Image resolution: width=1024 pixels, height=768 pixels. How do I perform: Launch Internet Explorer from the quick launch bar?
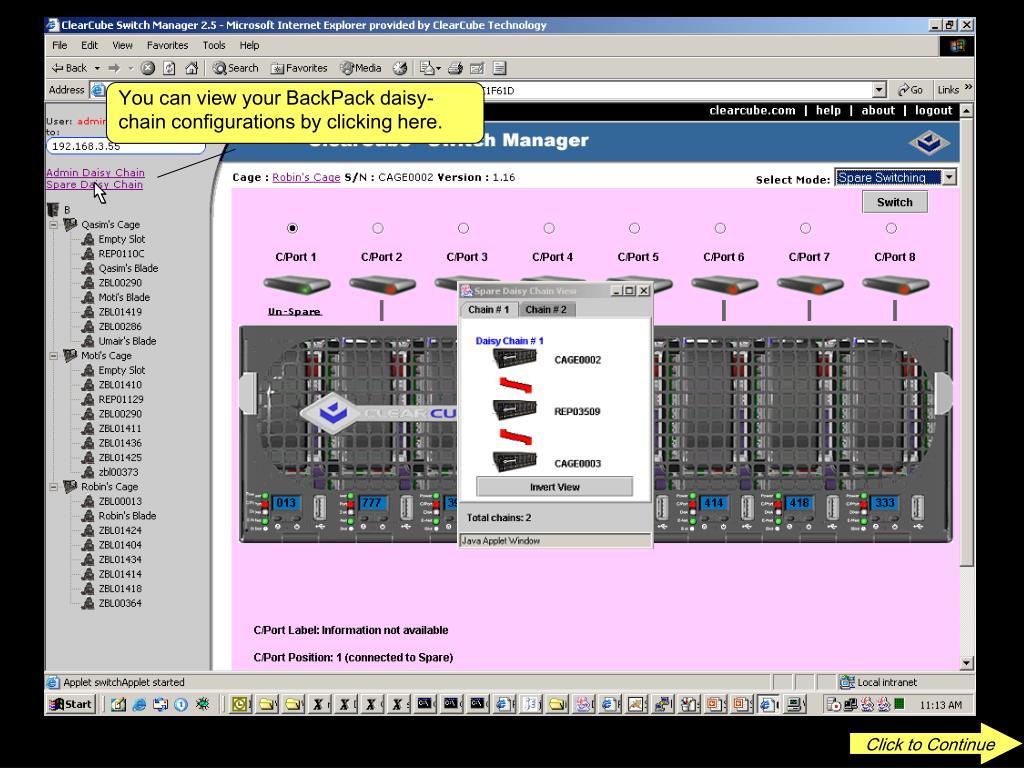pyautogui.click(x=139, y=704)
